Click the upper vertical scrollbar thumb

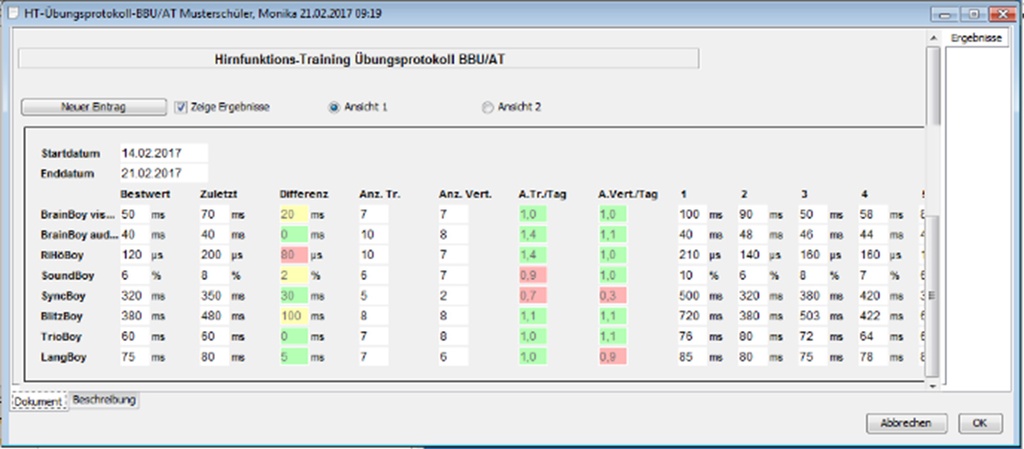[933, 85]
